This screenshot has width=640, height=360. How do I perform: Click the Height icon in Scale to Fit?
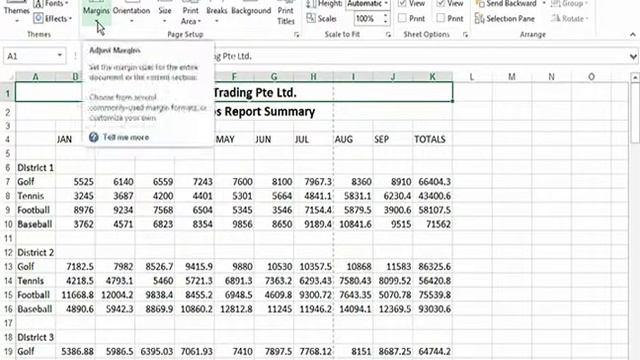311,4
